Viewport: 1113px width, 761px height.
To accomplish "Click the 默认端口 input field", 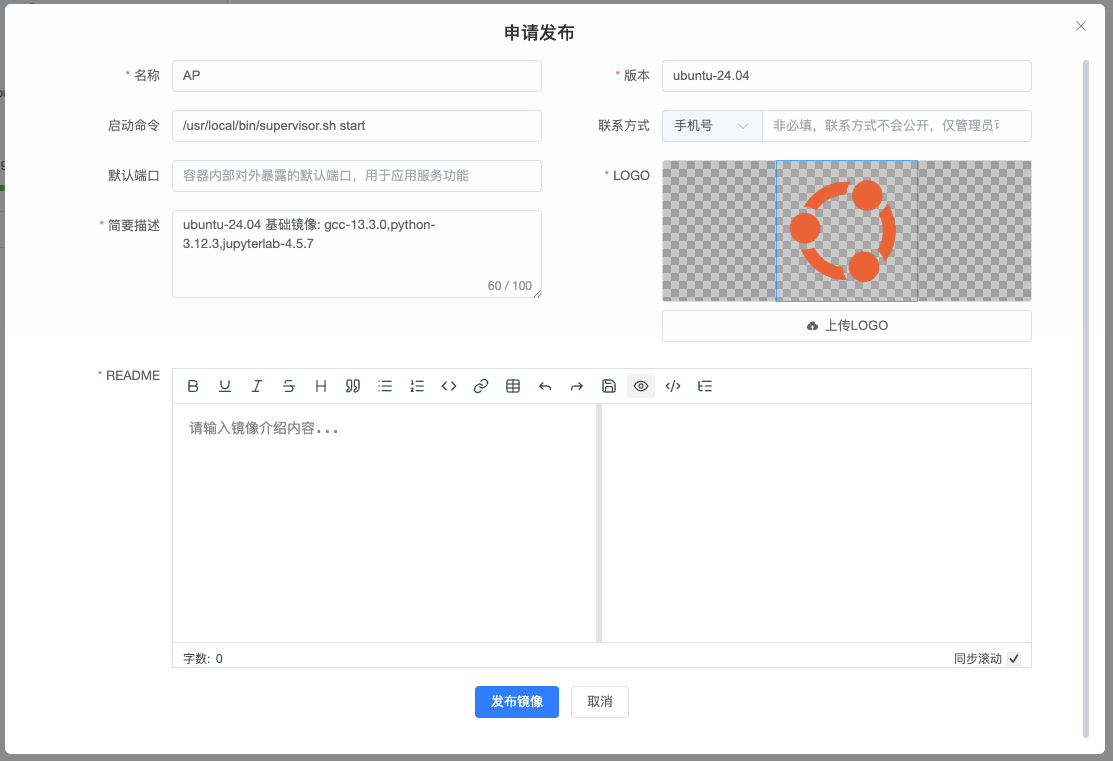I will click(357, 175).
